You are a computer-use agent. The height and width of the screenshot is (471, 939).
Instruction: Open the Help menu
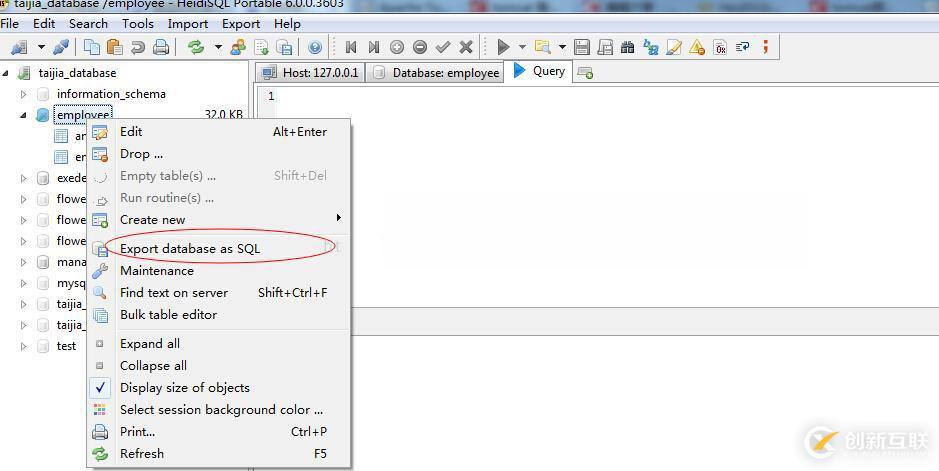coord(287,24)
